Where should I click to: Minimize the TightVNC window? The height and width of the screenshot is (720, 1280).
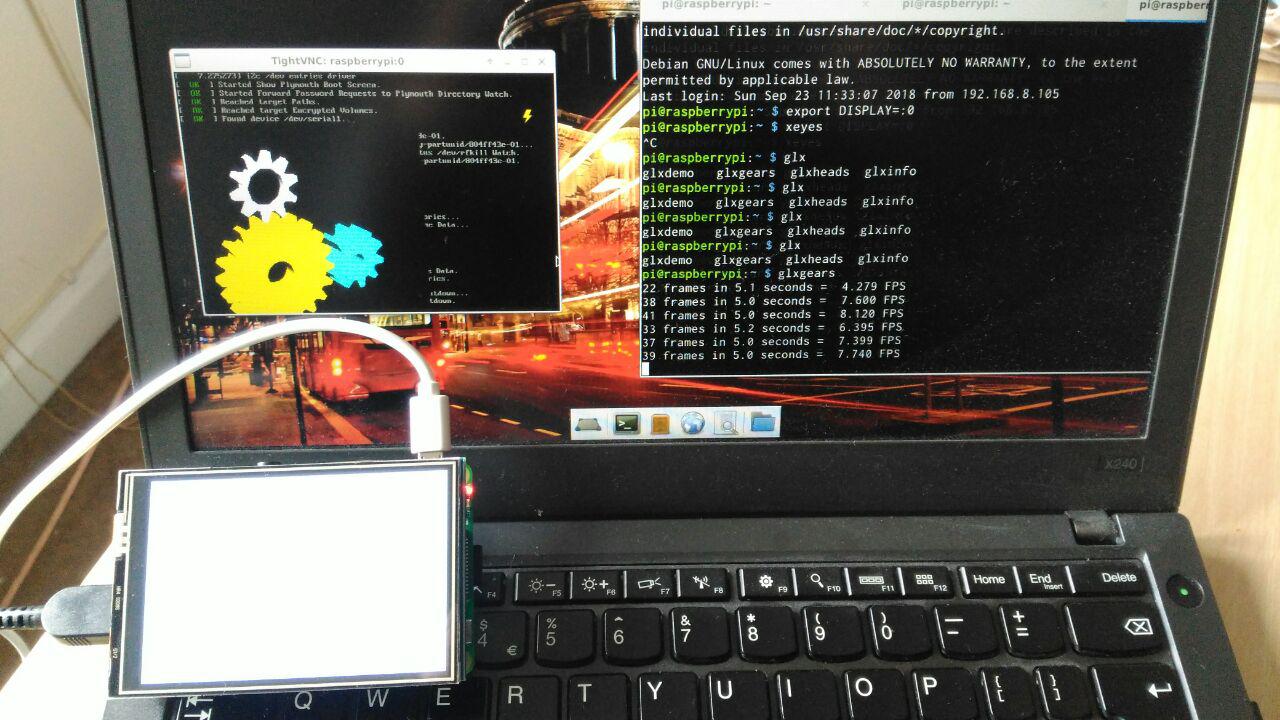point(507,62)
